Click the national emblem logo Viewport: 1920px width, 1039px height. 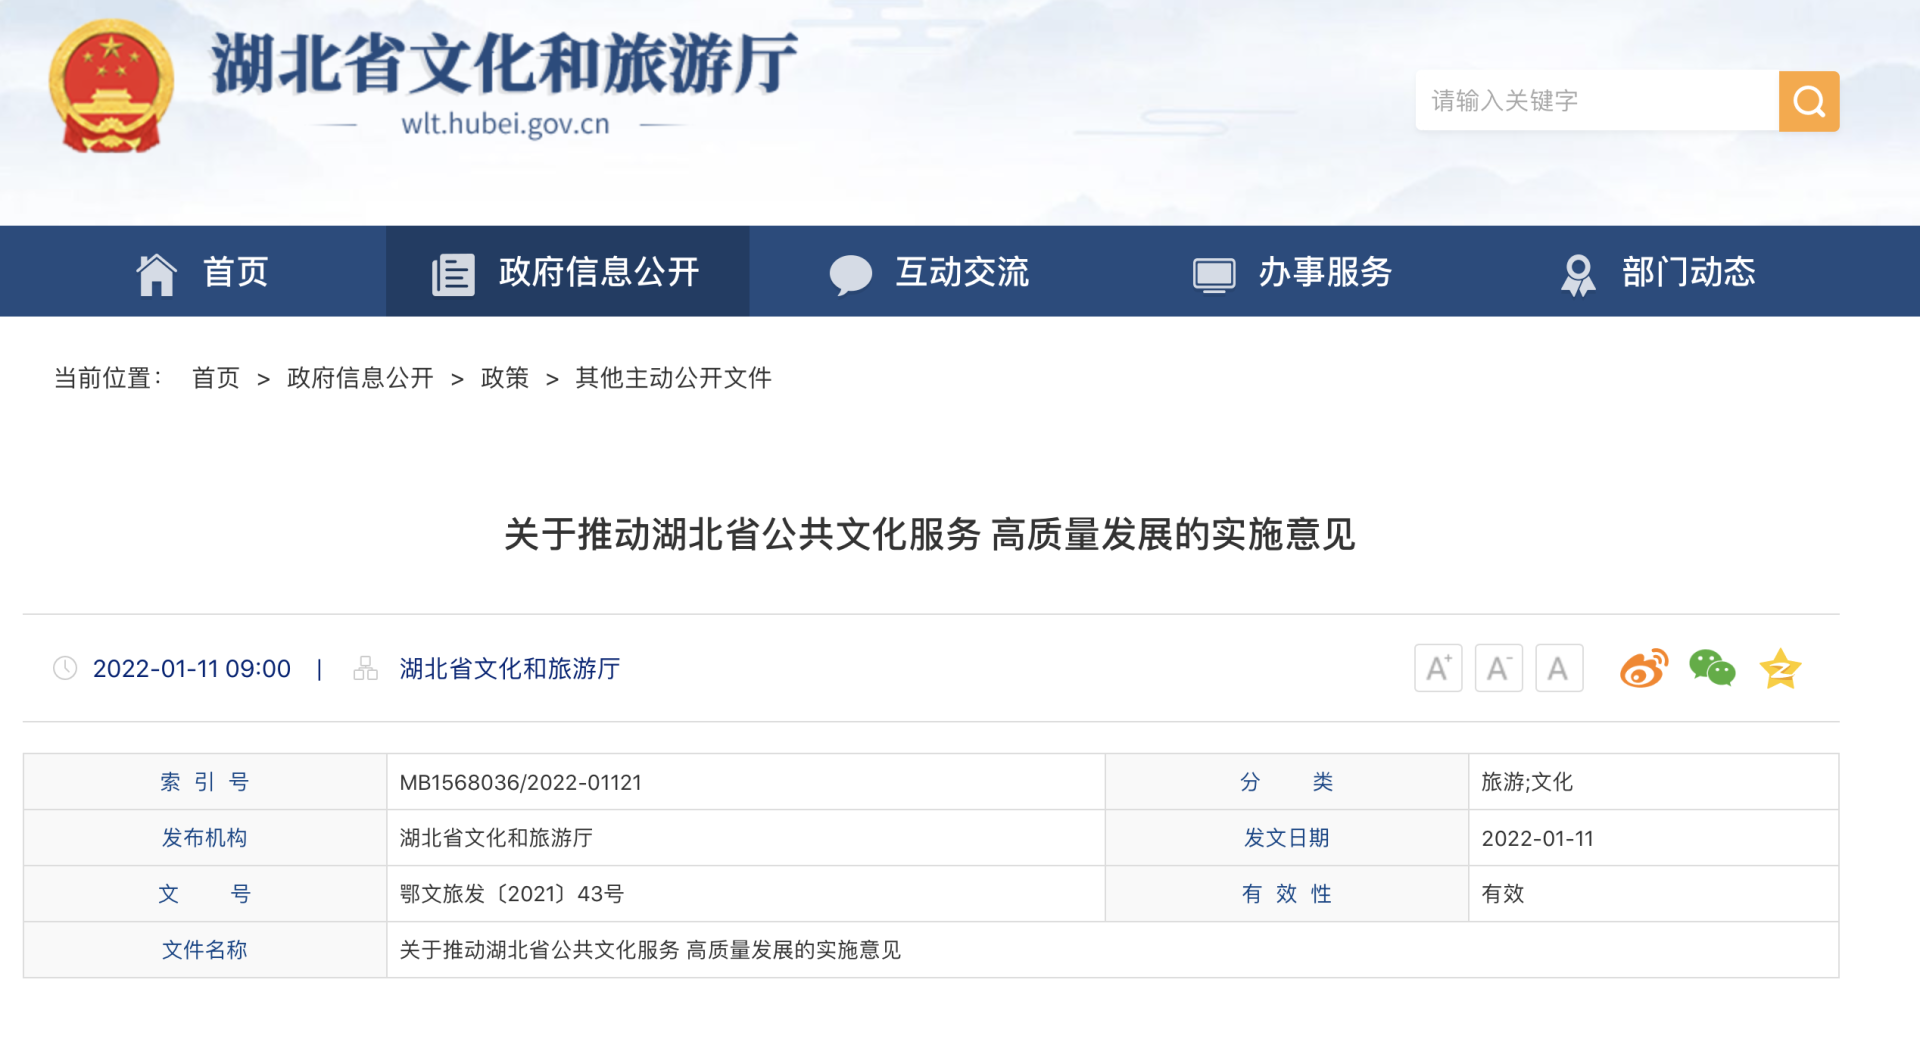pos(111,86)
